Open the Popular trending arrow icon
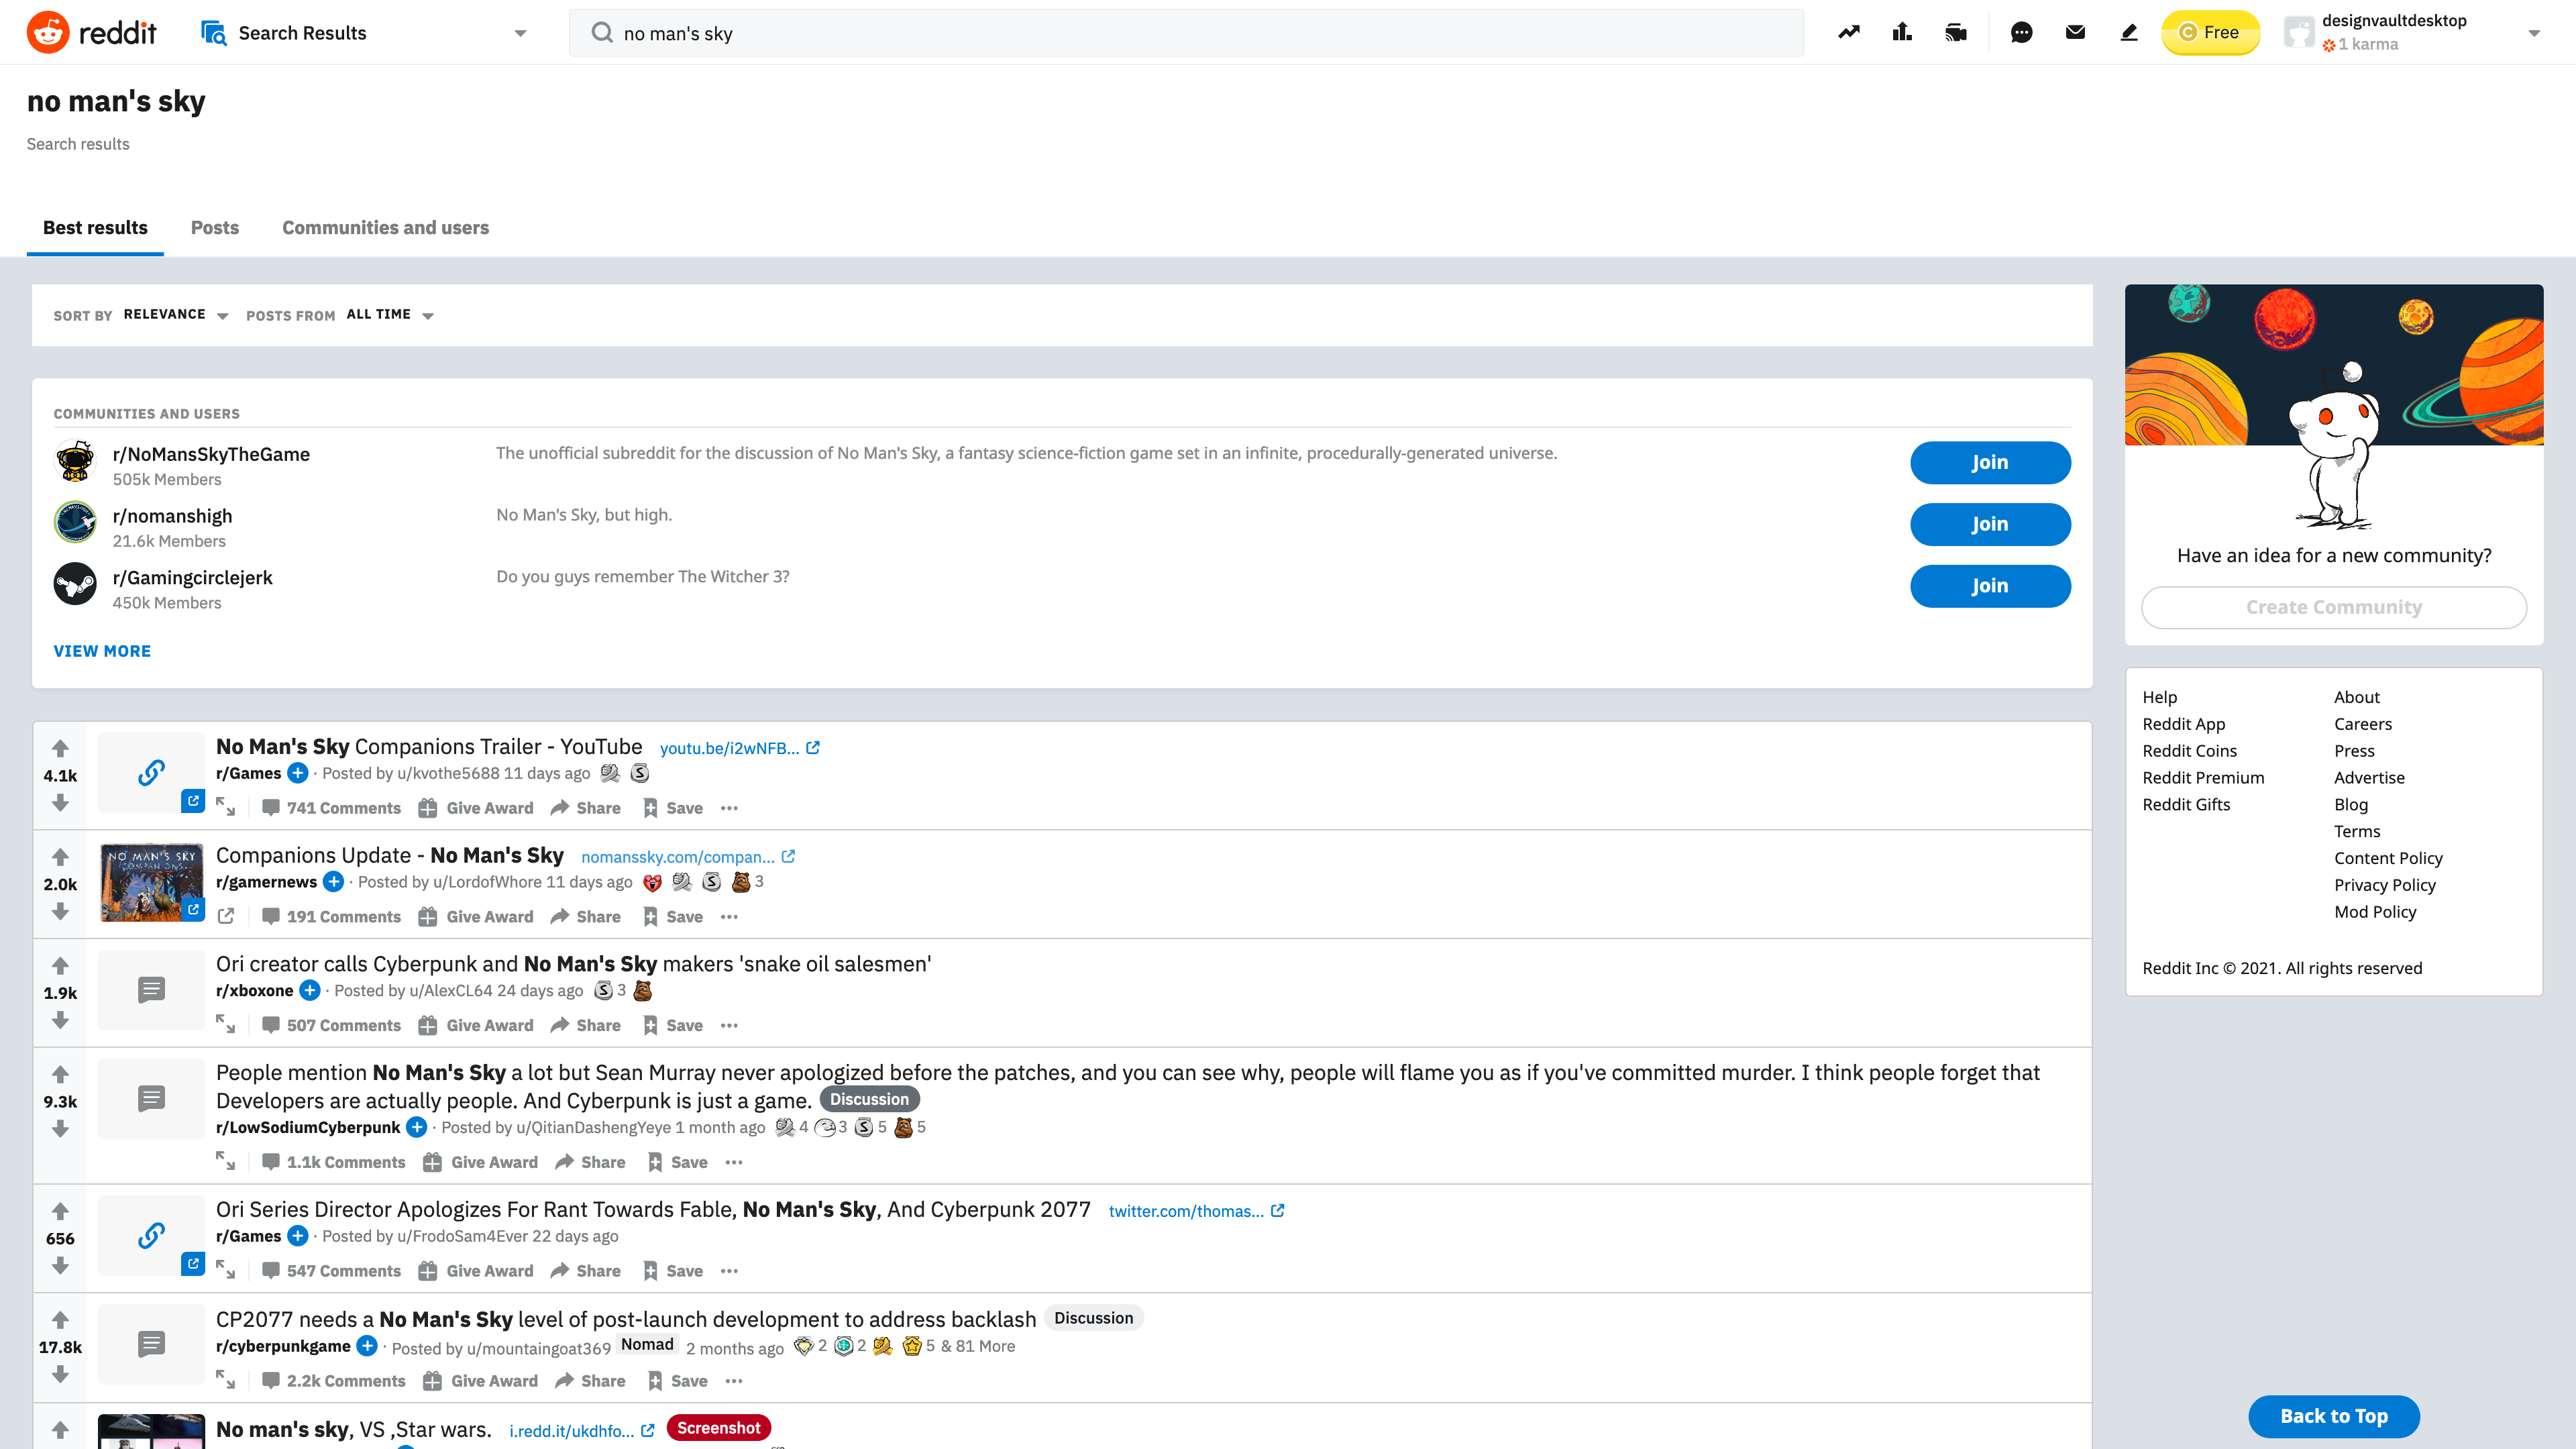The width and height of the screenshot is (2576, 1449). click(x=1848, y=32)
